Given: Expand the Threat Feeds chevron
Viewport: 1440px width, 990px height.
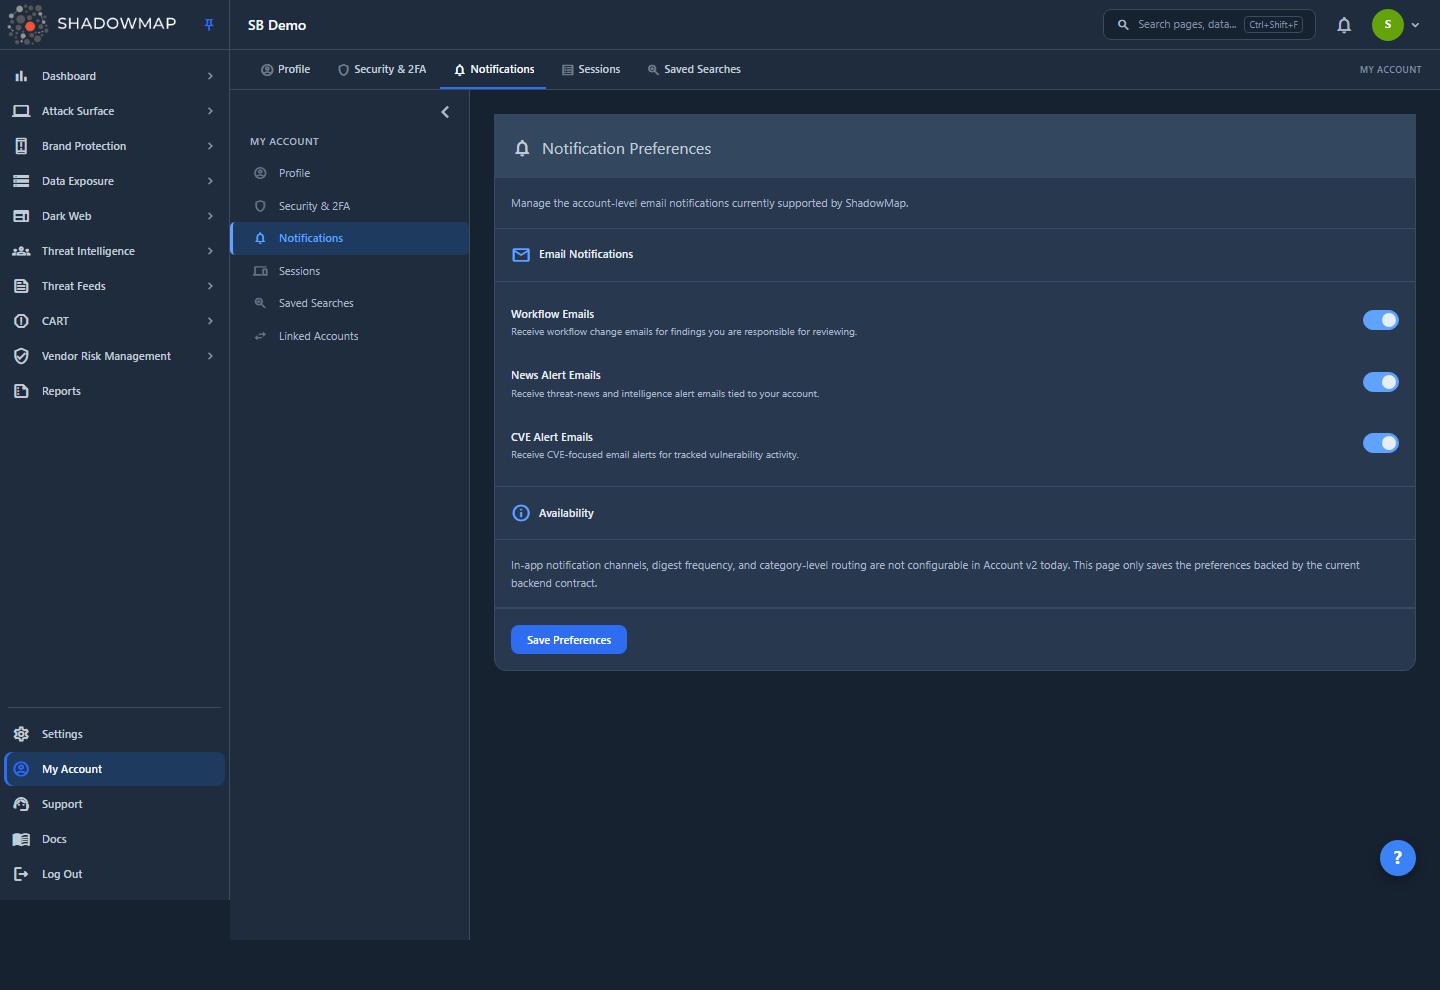Looking at the screenshot, I should tap(210, 286).
